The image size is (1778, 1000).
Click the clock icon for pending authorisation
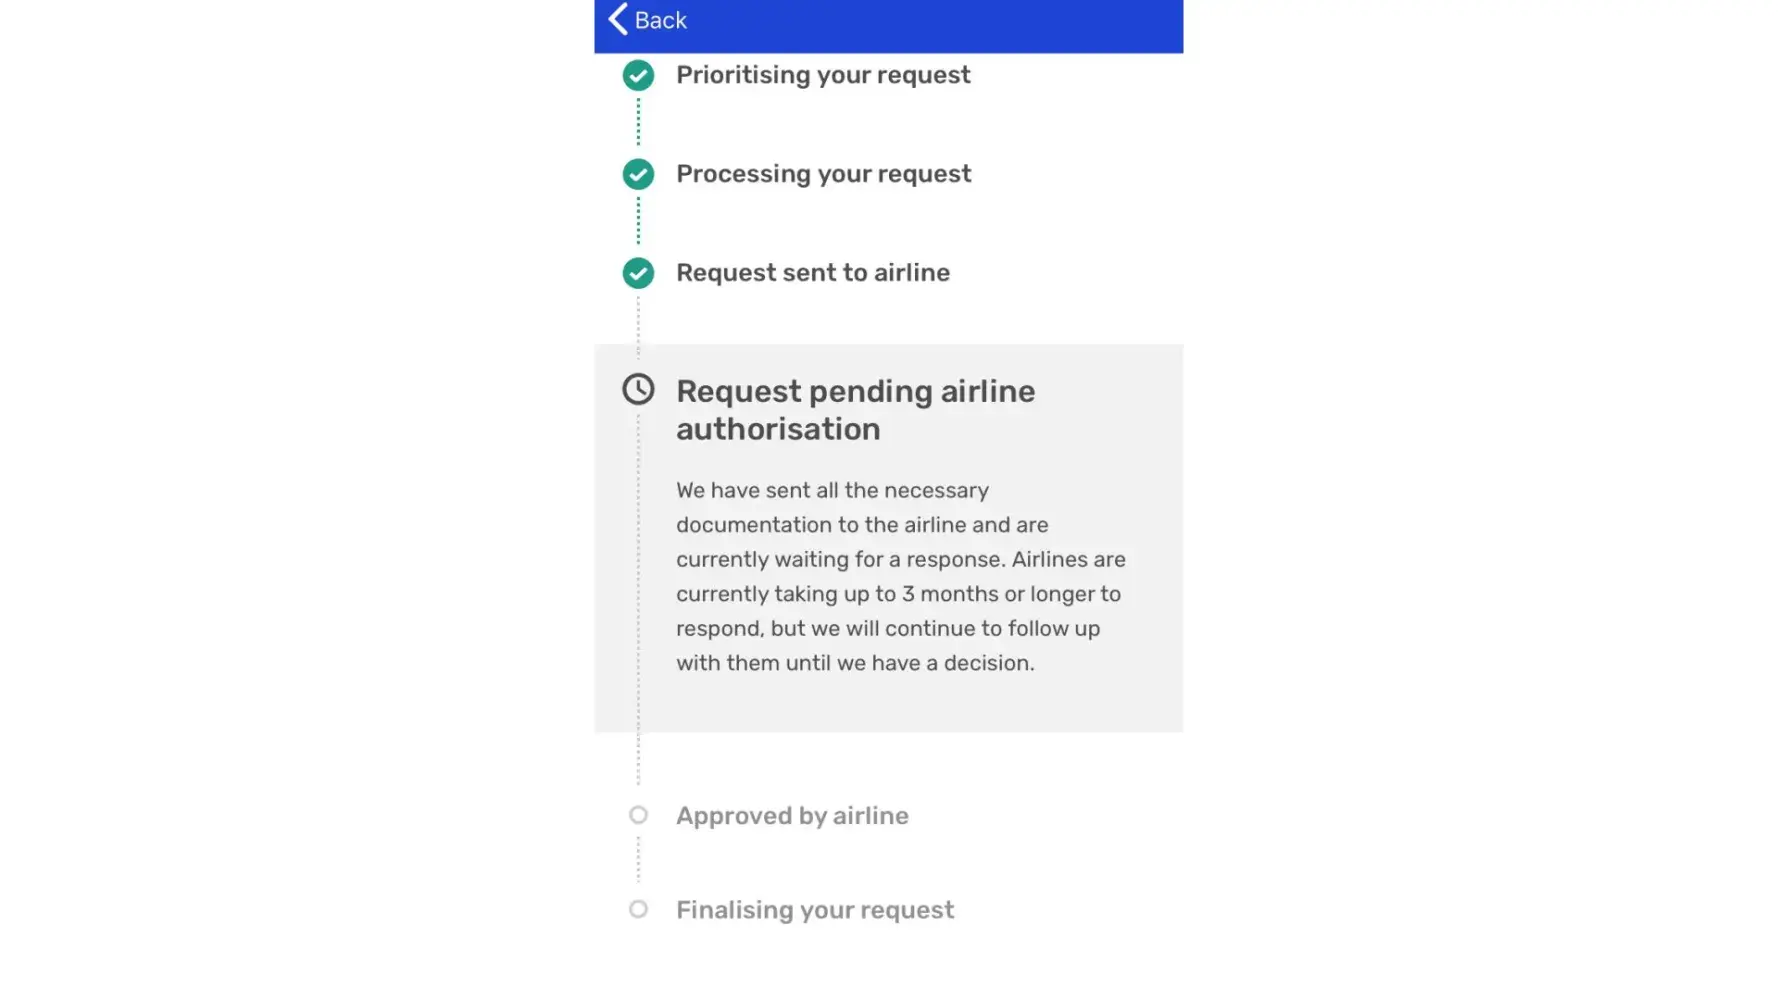638,389
